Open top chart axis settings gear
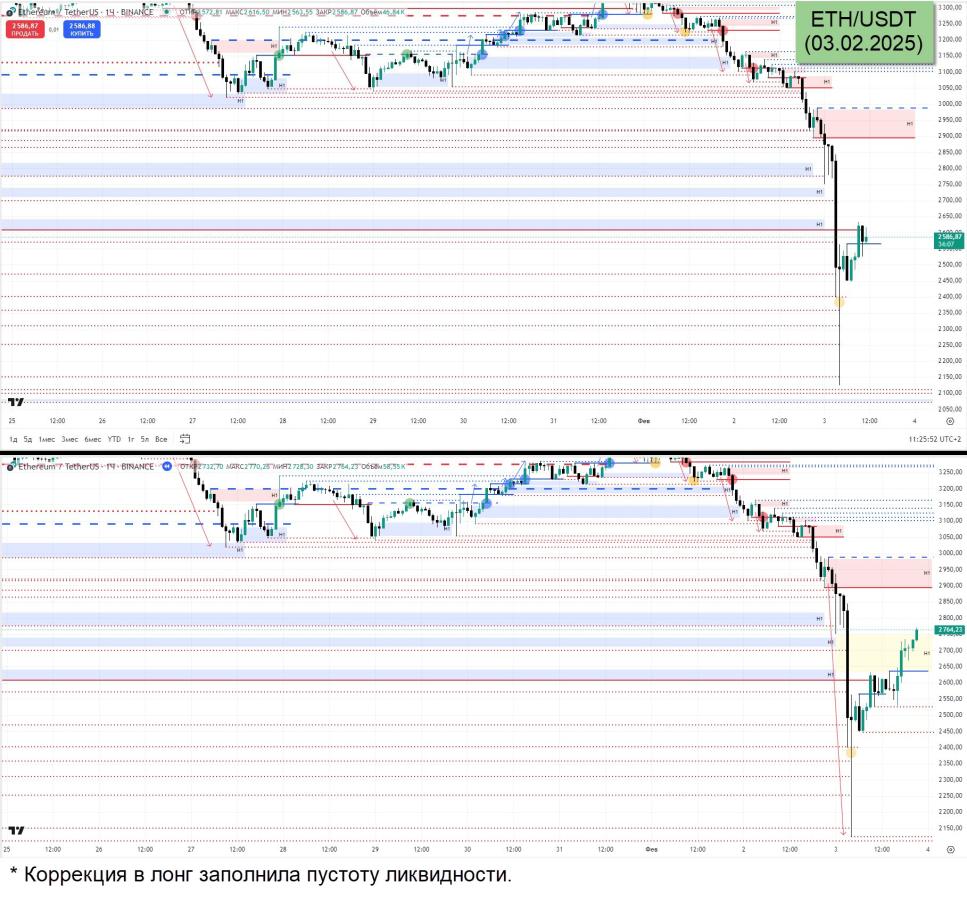Screen dimensions: 967x900 point(949,422)
